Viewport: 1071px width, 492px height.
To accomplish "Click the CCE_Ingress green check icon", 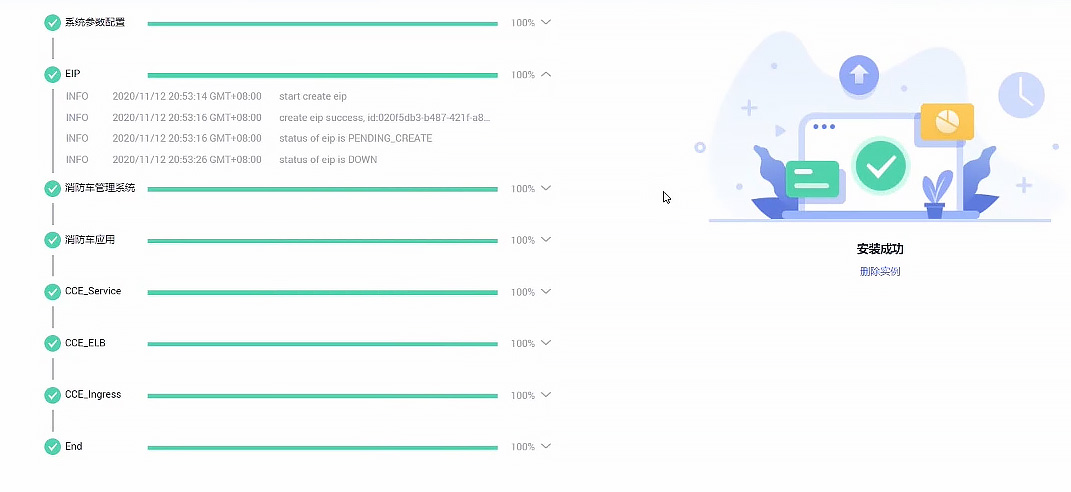I will coord(53,395).
